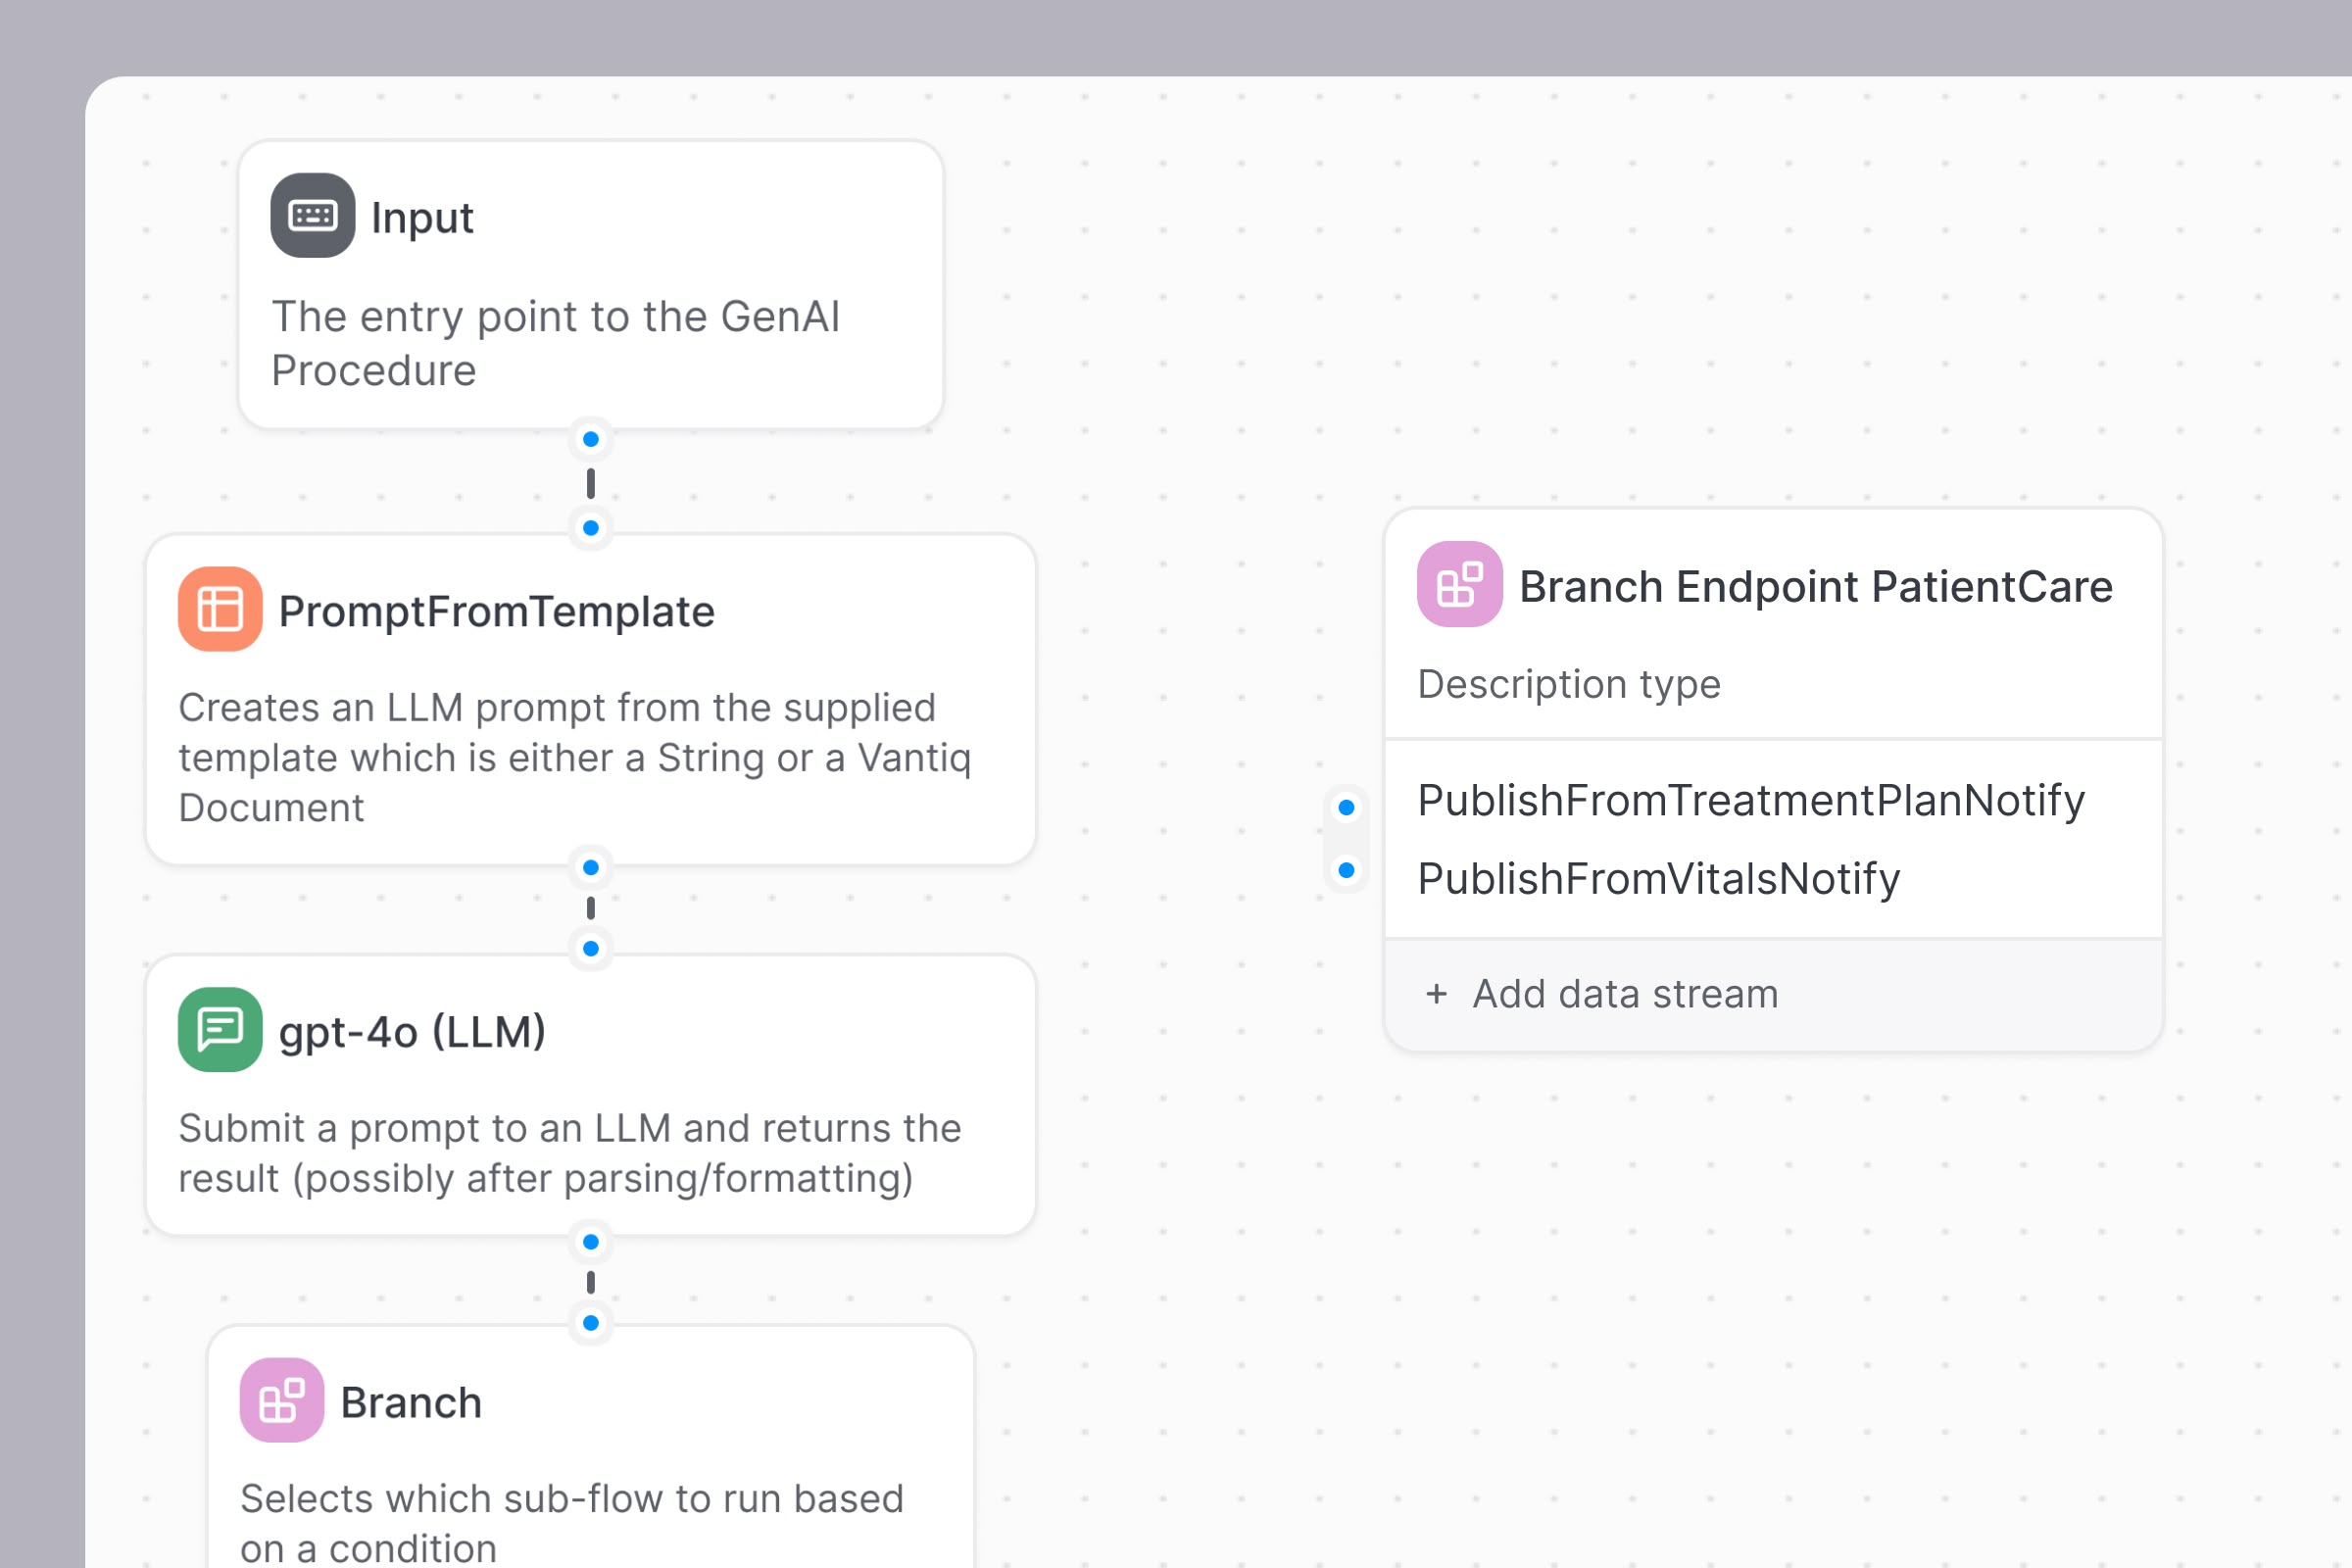Click the Input node keyboard icon
The width and height of the screenshot is (2352, 1568).
312,216
